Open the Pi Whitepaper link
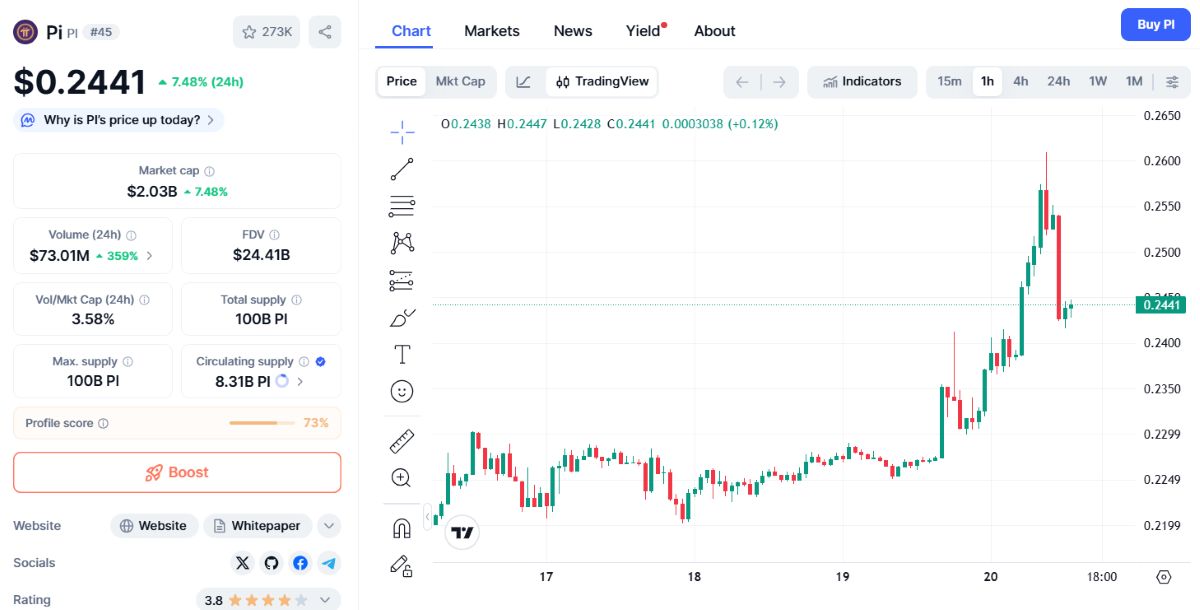Image resolution: width=1200 pixels, height=610 pixels. [258, 526]
